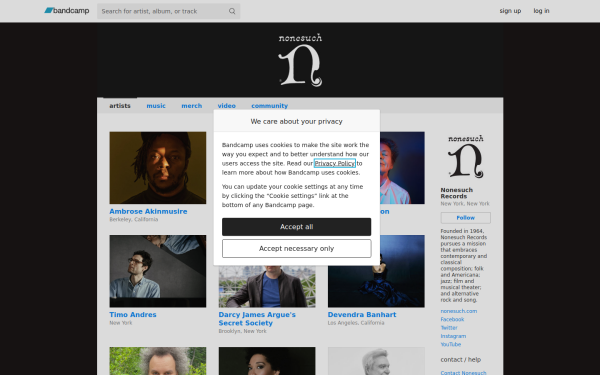Viewport: 600px width, 375px height.
Task: Accept all cookies
Action: (297, 227)
